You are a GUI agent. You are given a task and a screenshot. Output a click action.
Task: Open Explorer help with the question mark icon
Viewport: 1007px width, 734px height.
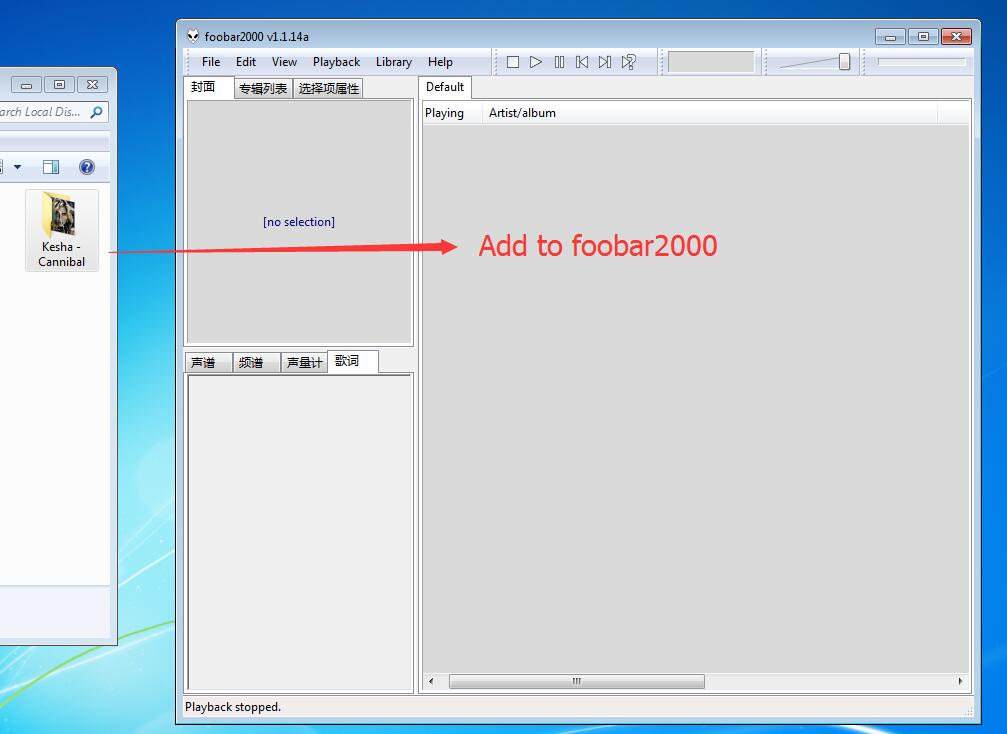click(87, 168)
